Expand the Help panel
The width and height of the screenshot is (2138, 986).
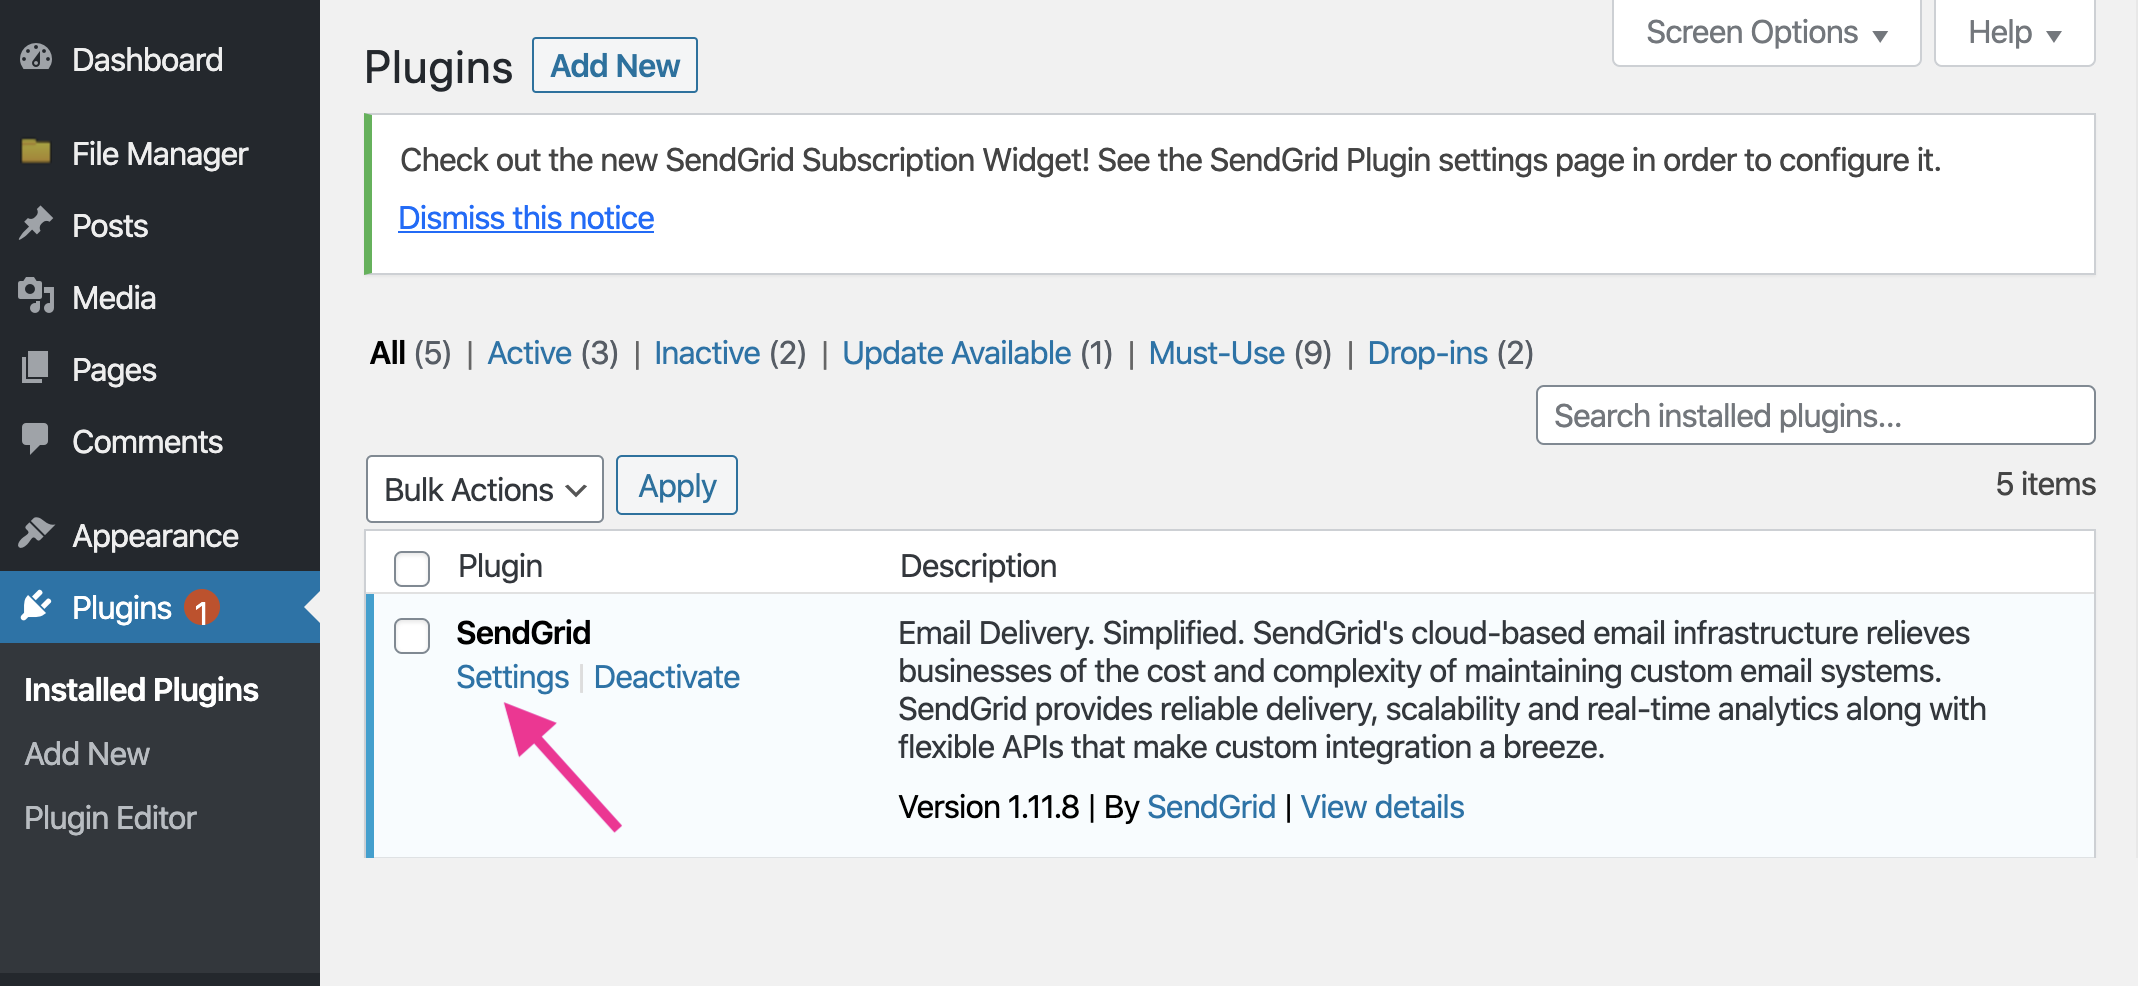2014,33
